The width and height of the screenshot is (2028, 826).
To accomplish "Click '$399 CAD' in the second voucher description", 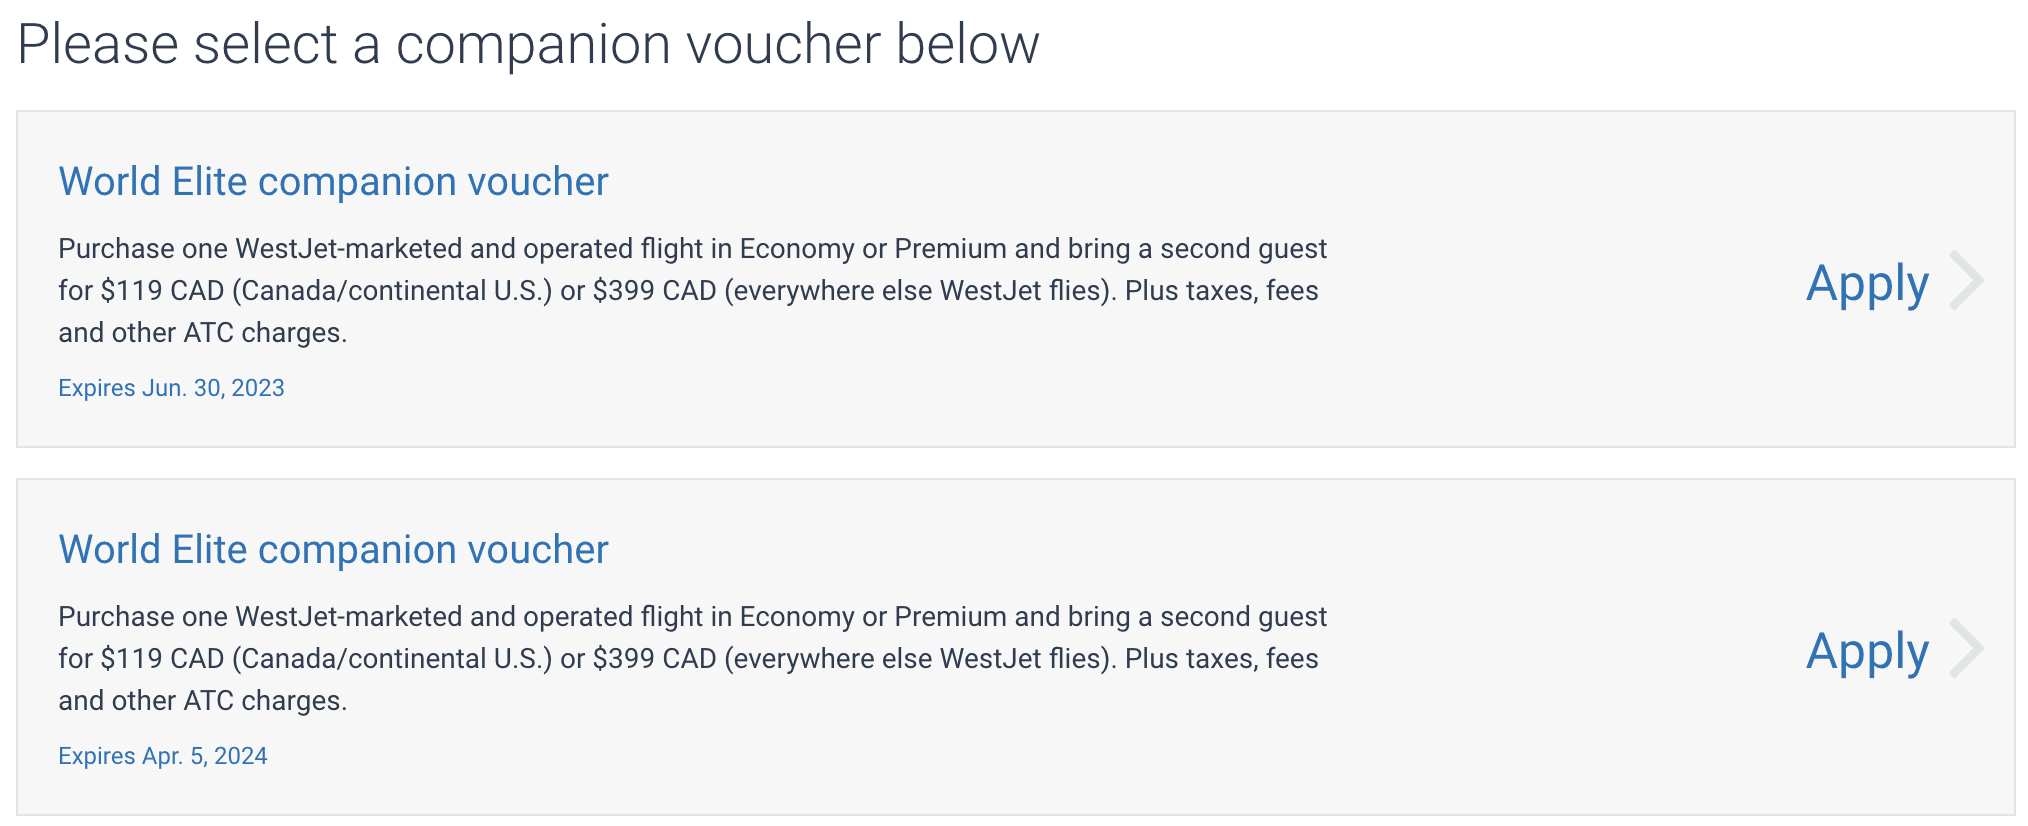I will click(x=654, y=659).
